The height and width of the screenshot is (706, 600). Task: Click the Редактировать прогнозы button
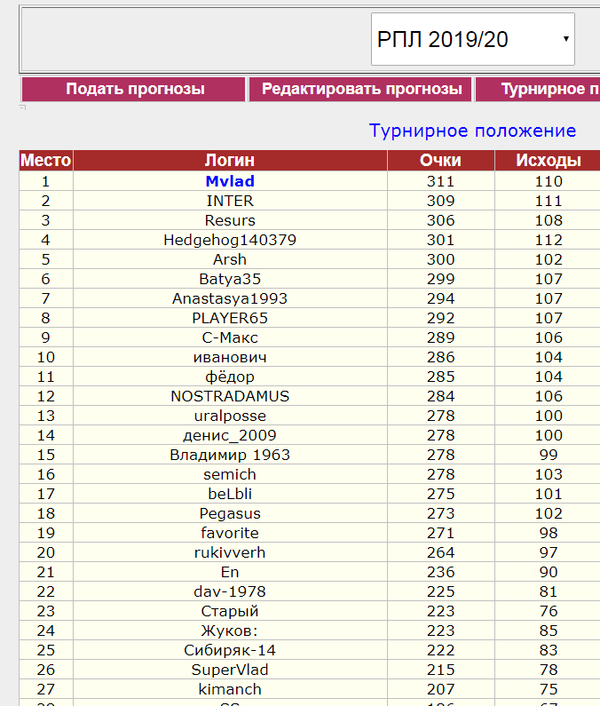click(361, 89)
